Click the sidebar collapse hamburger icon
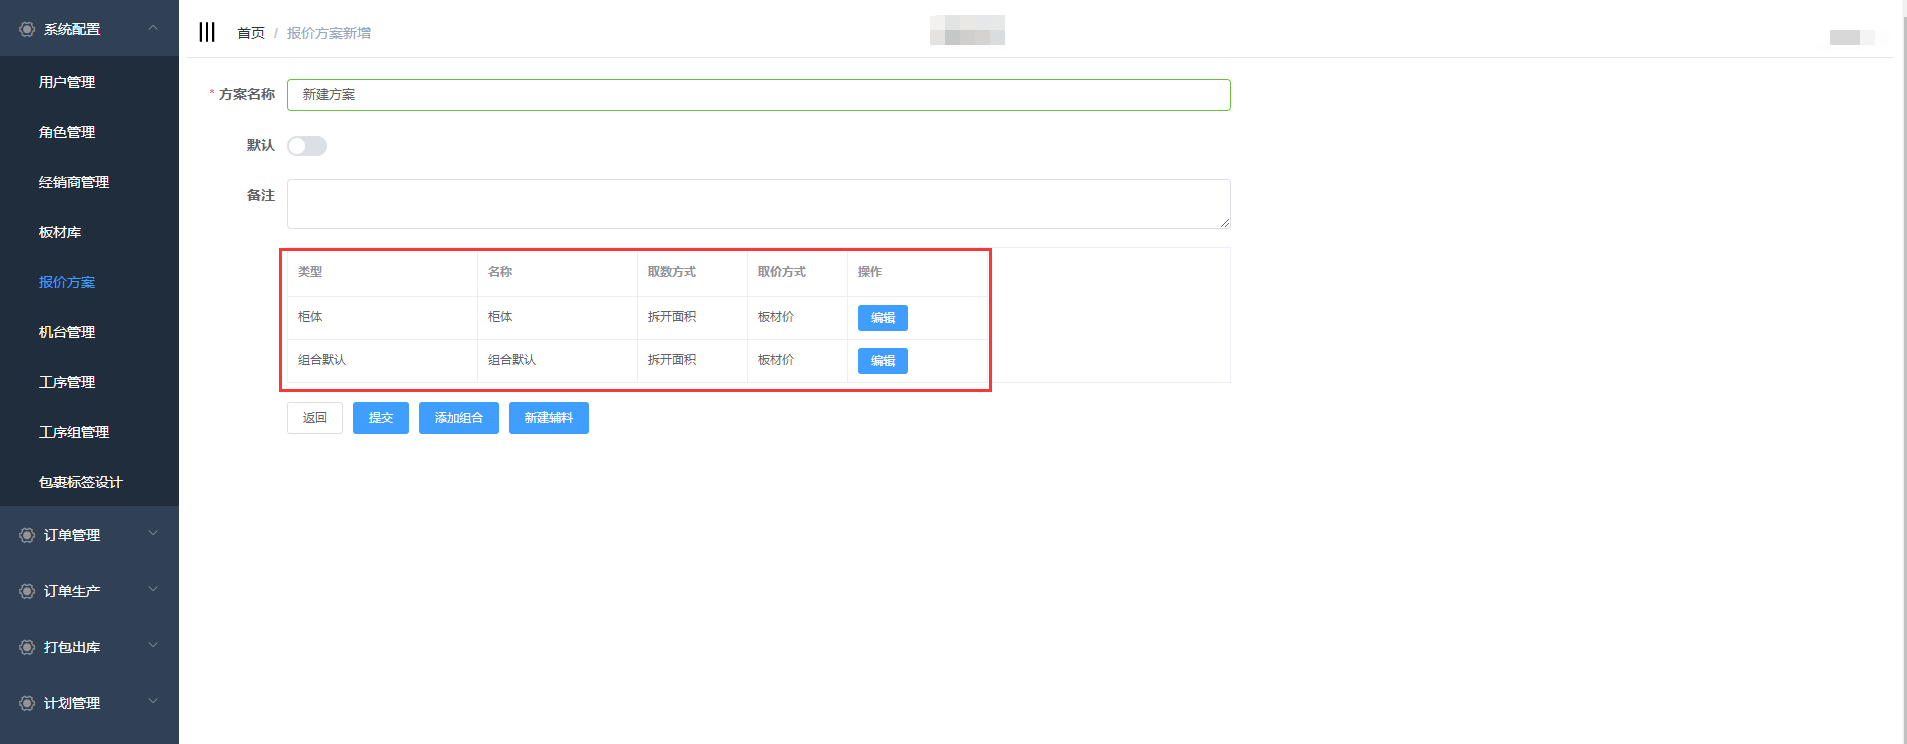The height and width of the screenshot is (744, 1907). coord(207,32)
